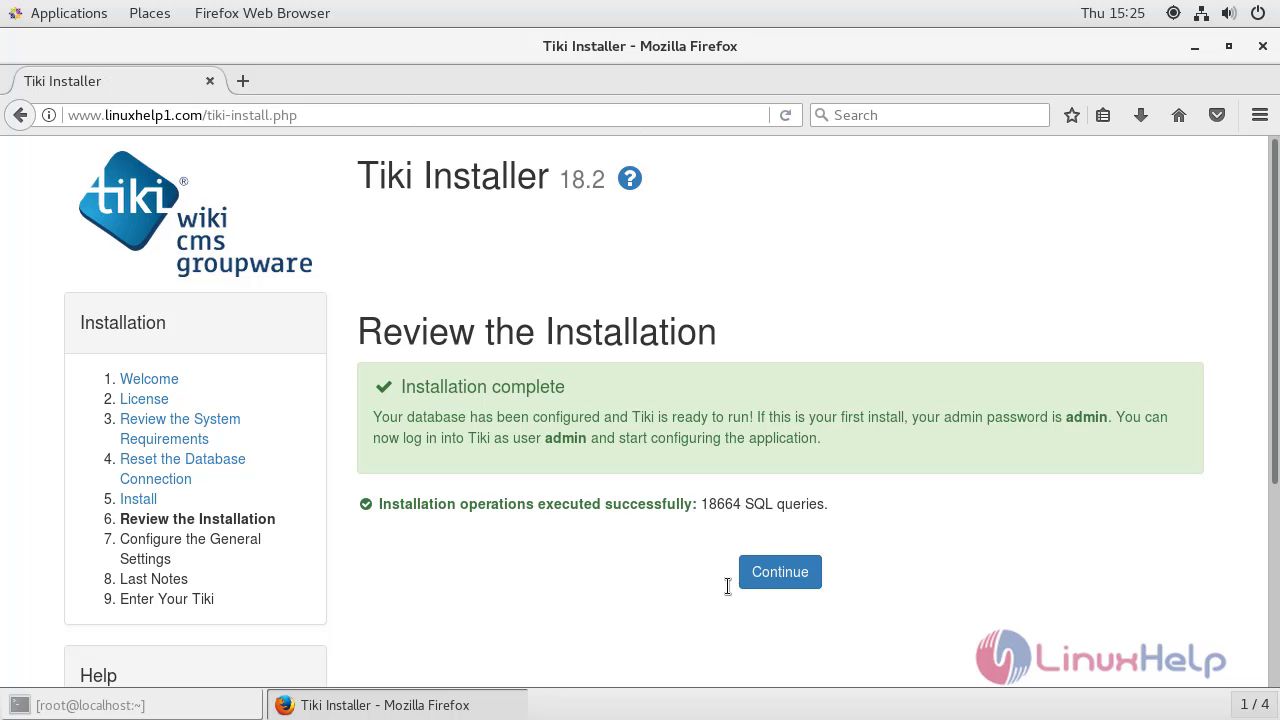The image size is (1280, 720).
Task: Open the Places menu
Action: pyautogui.click(x=150, y=13)
